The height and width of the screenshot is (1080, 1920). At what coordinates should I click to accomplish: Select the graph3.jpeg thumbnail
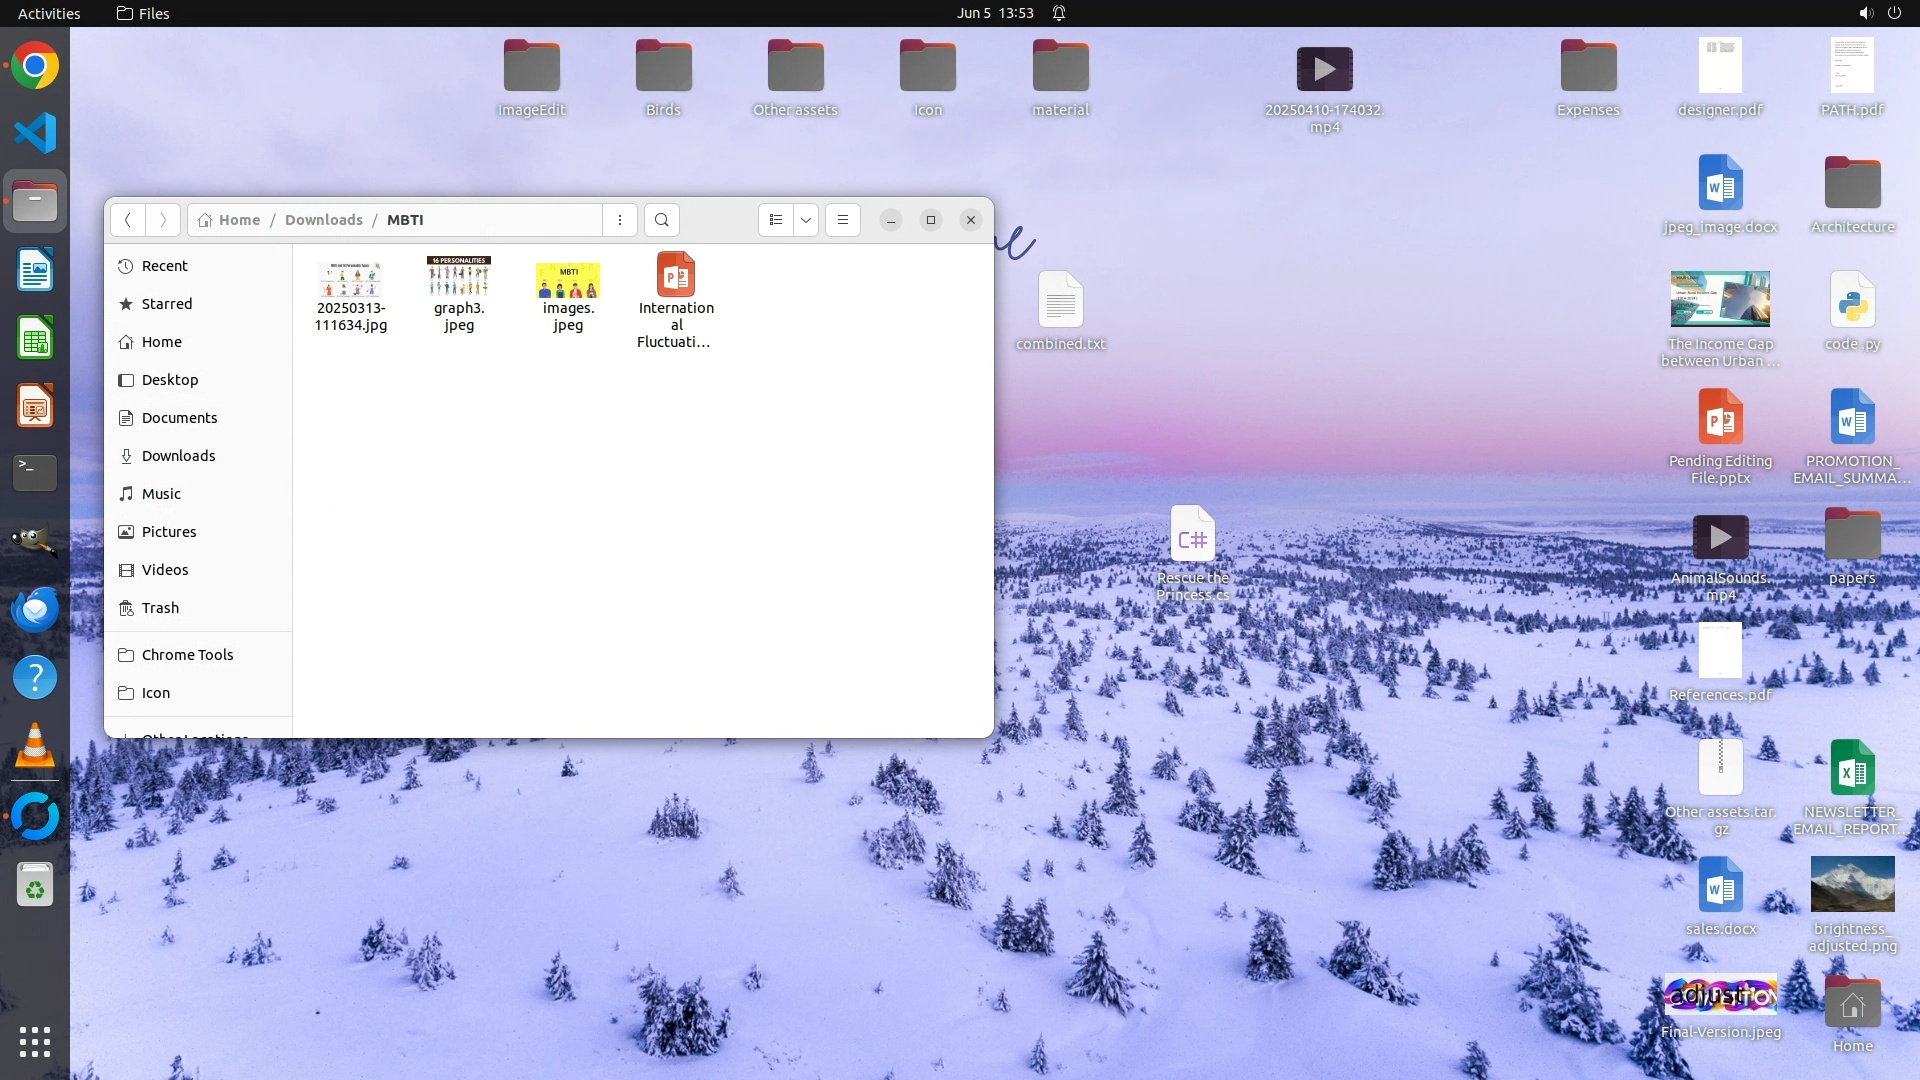pyautogui.click(x=459, y=277)
